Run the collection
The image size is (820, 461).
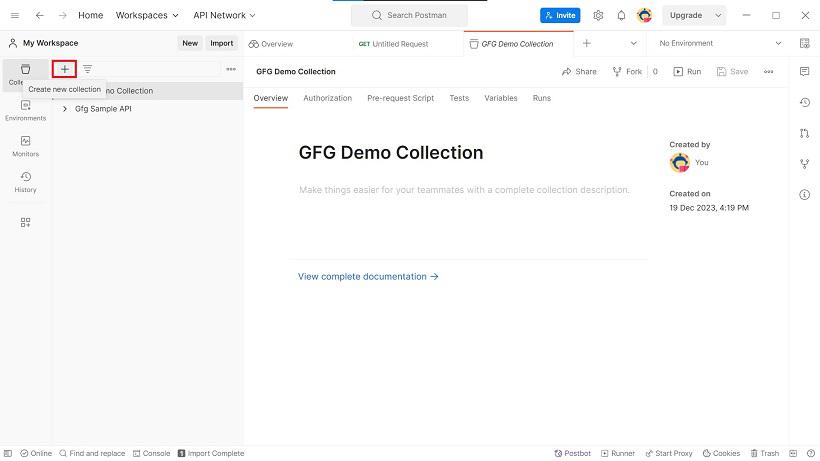[687, 72]
